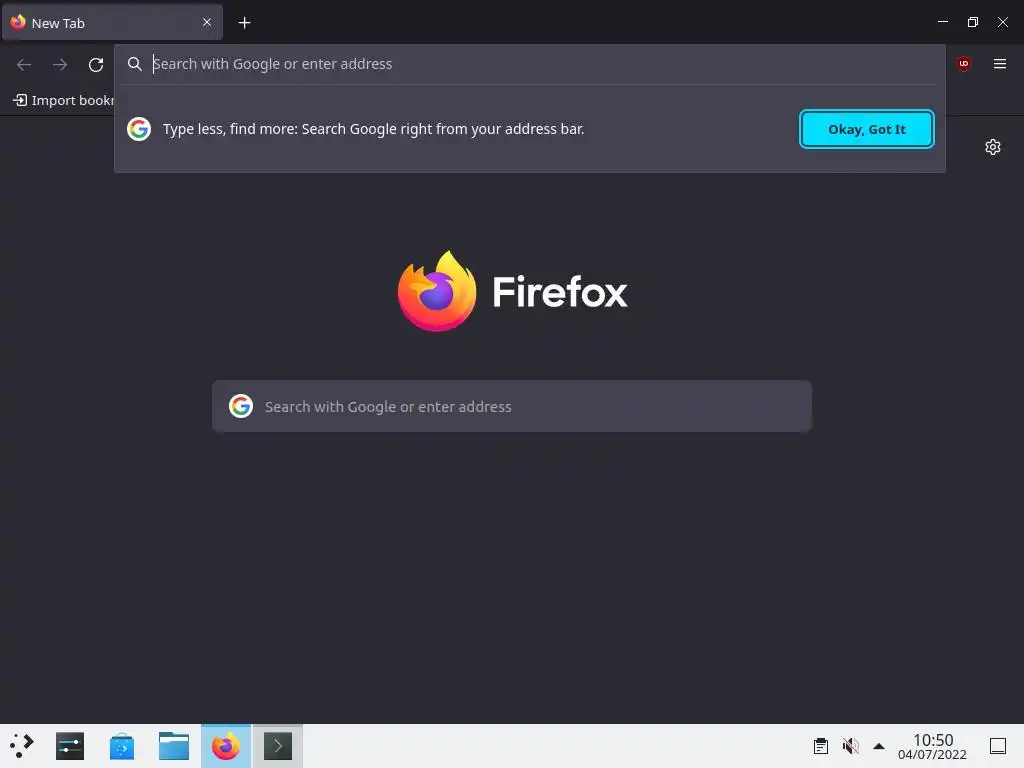Click the muted volume tray icon

click(850, 746)
